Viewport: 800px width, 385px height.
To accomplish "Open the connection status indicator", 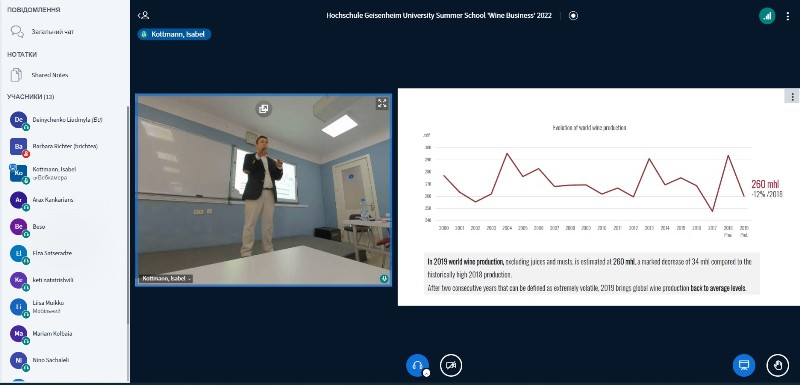I will [766, 16].
